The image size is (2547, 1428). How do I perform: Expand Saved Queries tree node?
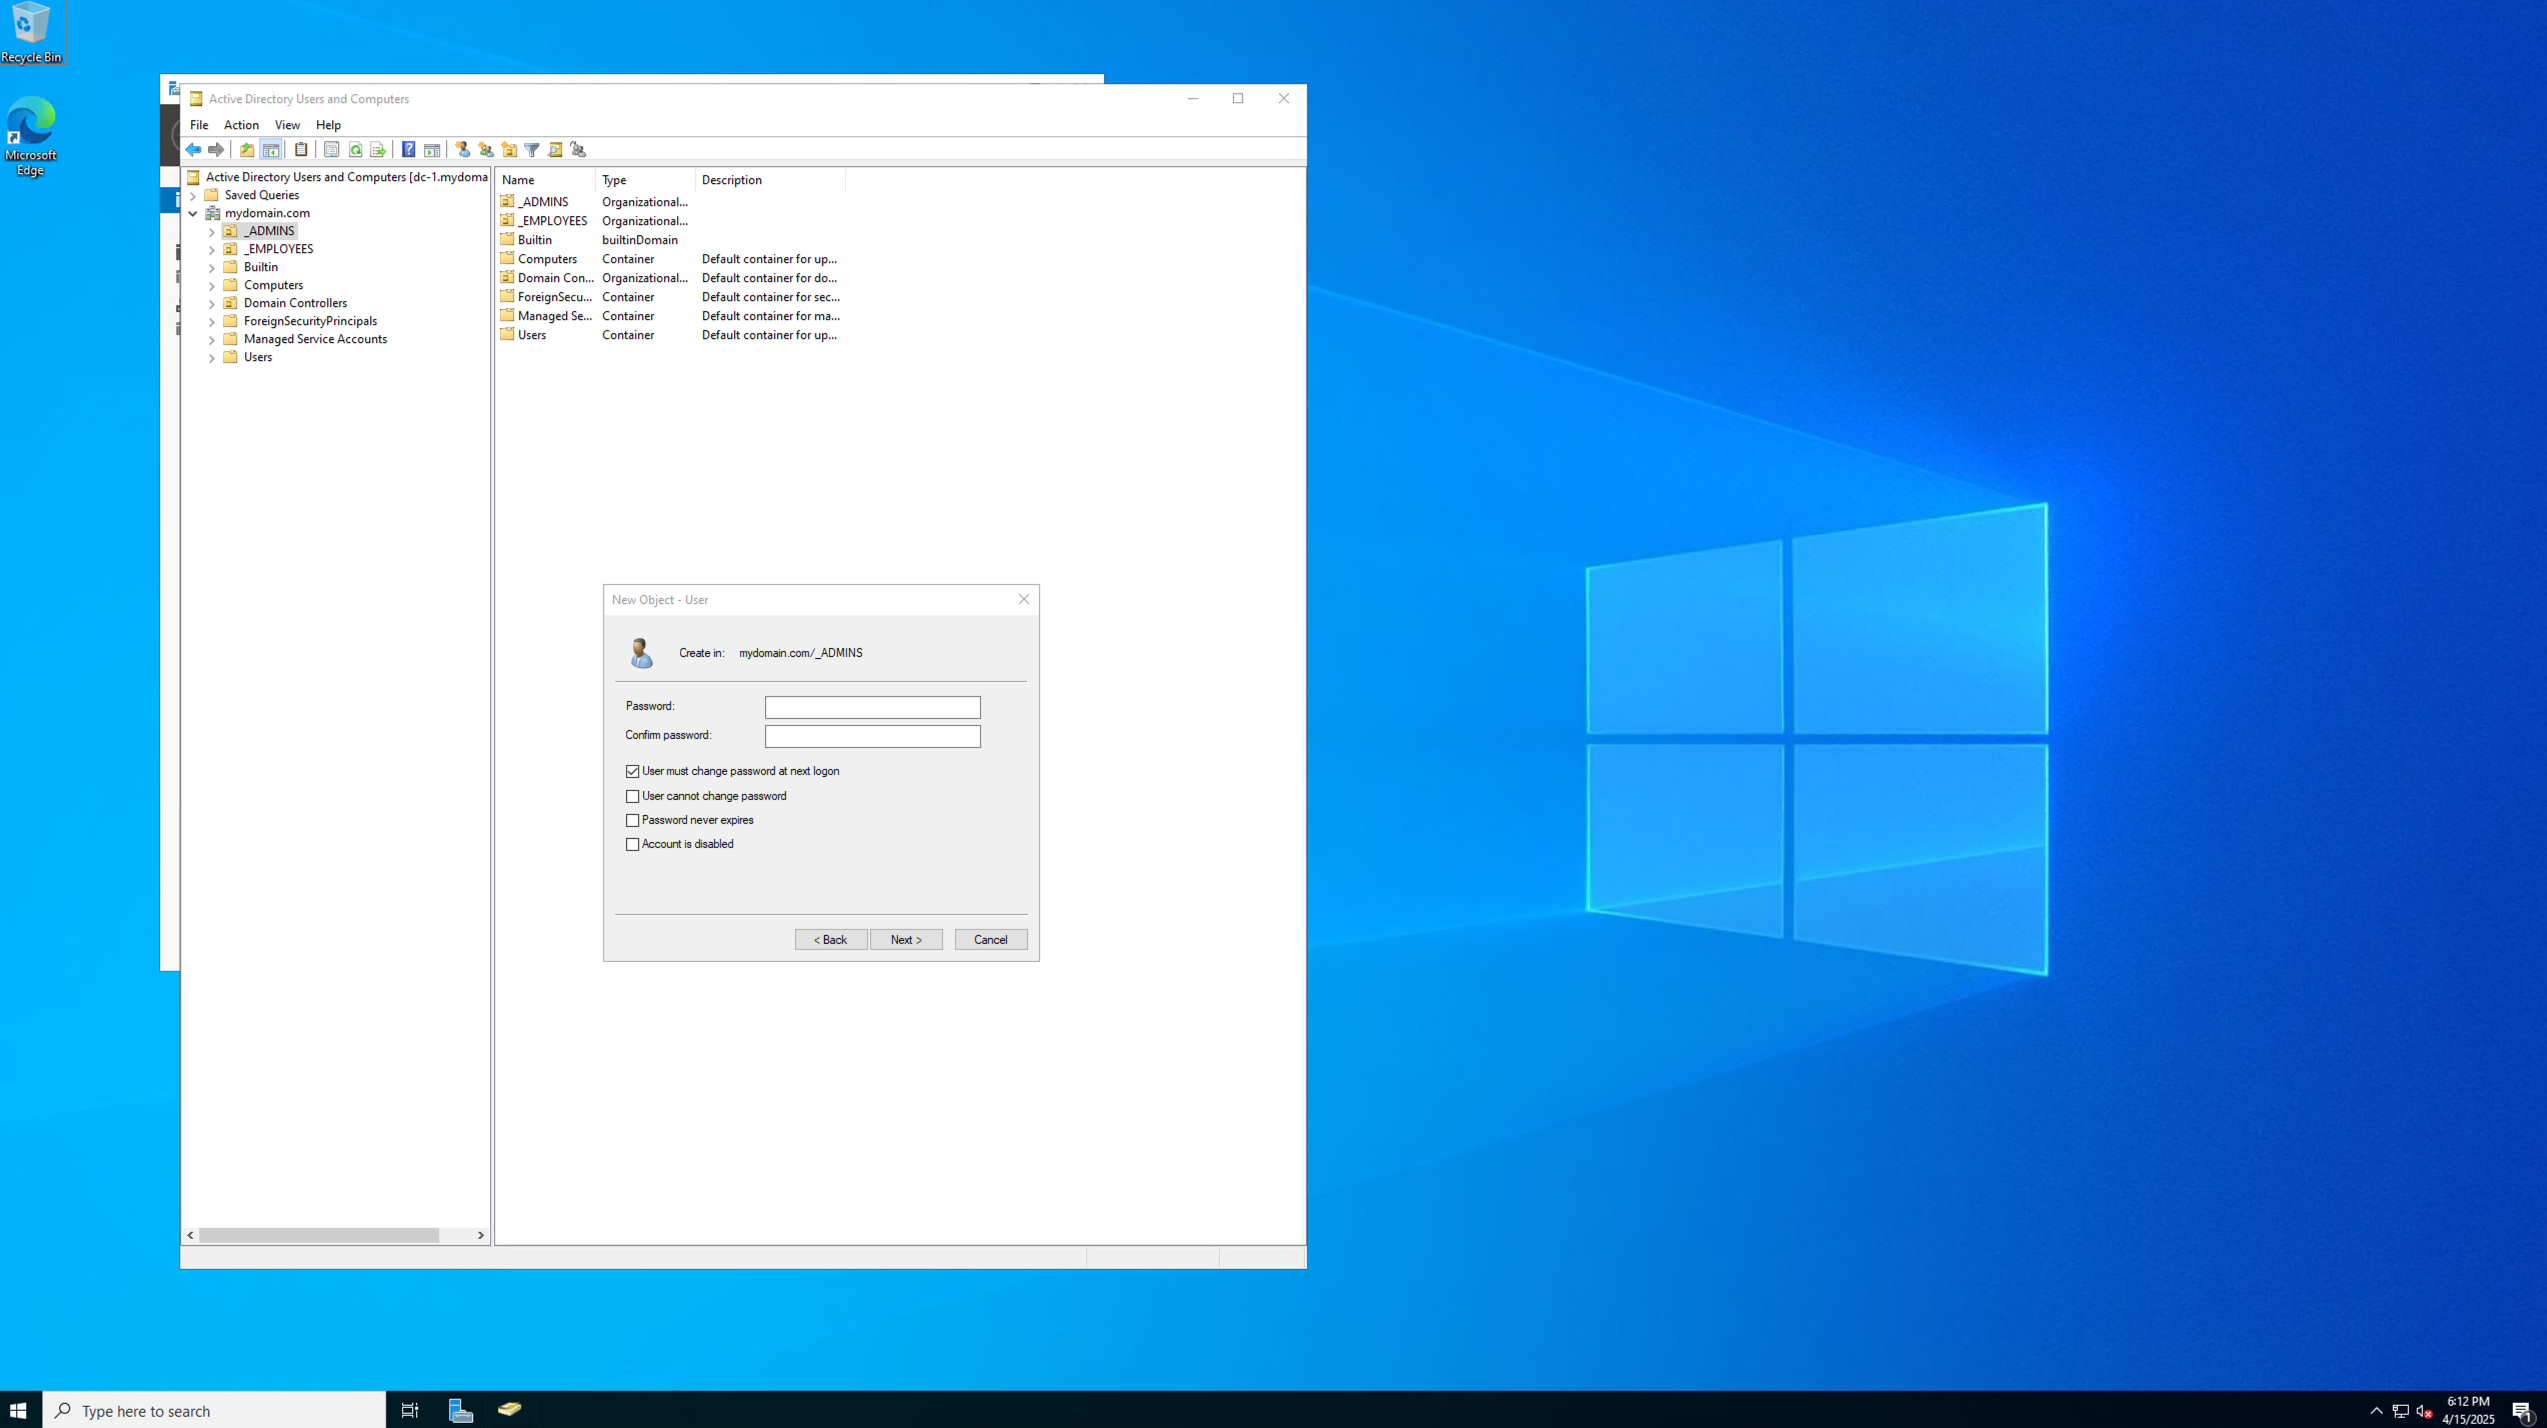click(x=193, y=196)
